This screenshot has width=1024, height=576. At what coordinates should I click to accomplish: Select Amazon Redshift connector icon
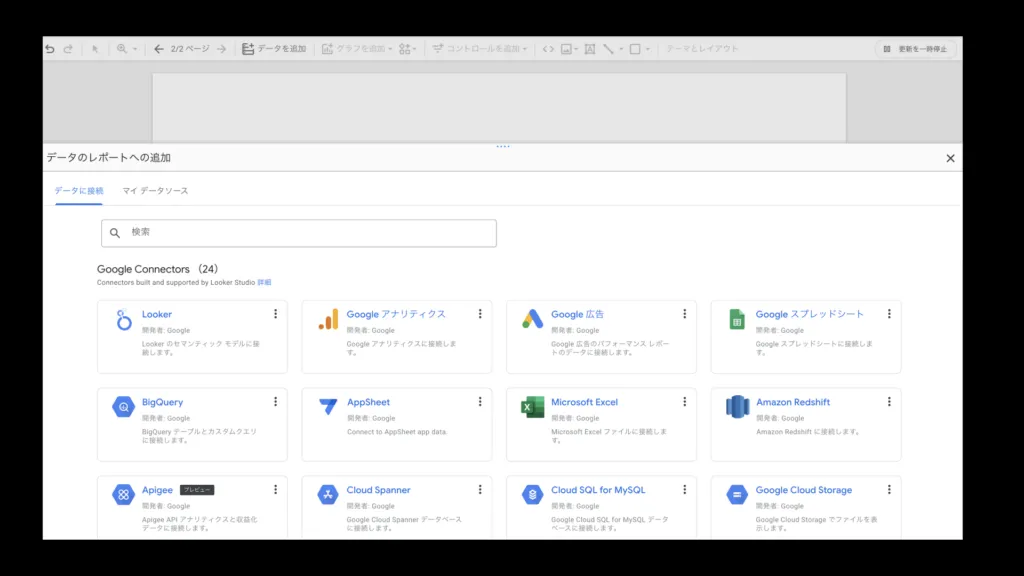coord(737,407)
